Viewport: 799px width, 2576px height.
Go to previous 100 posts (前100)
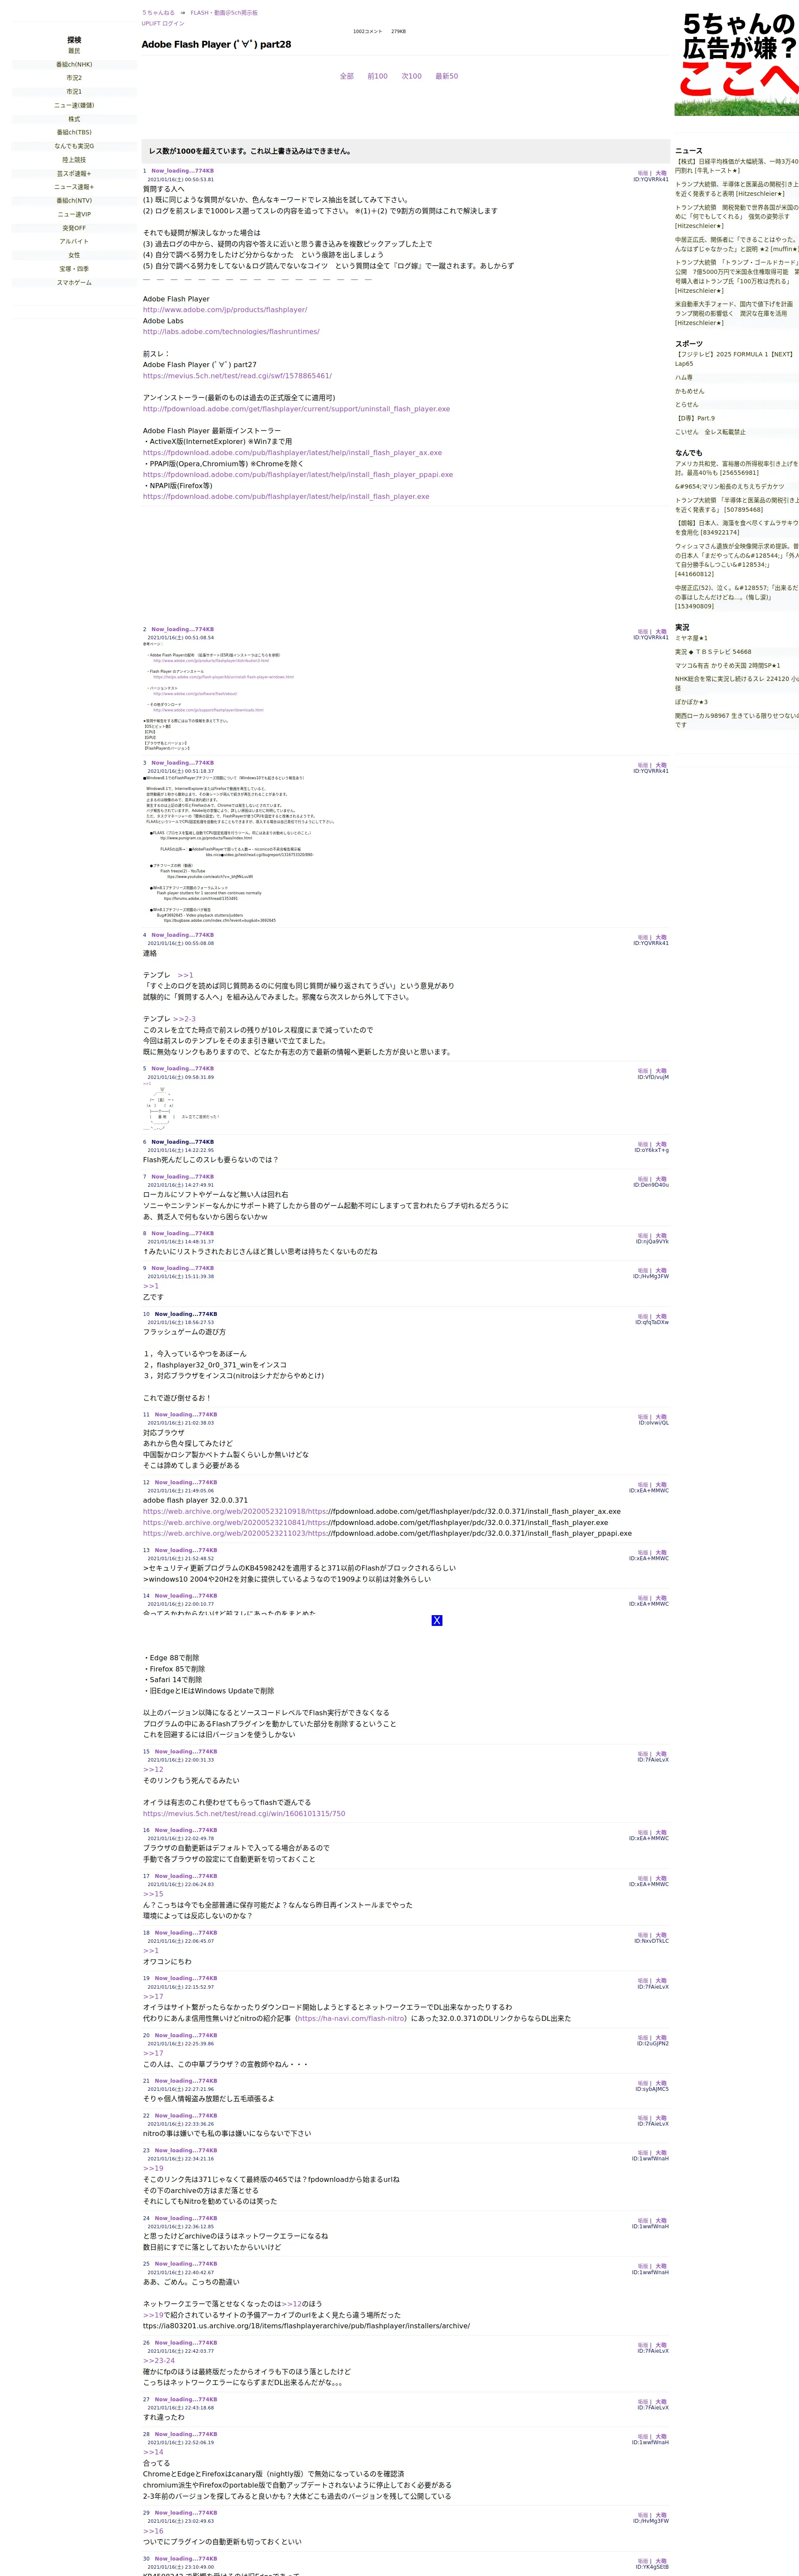377,76
